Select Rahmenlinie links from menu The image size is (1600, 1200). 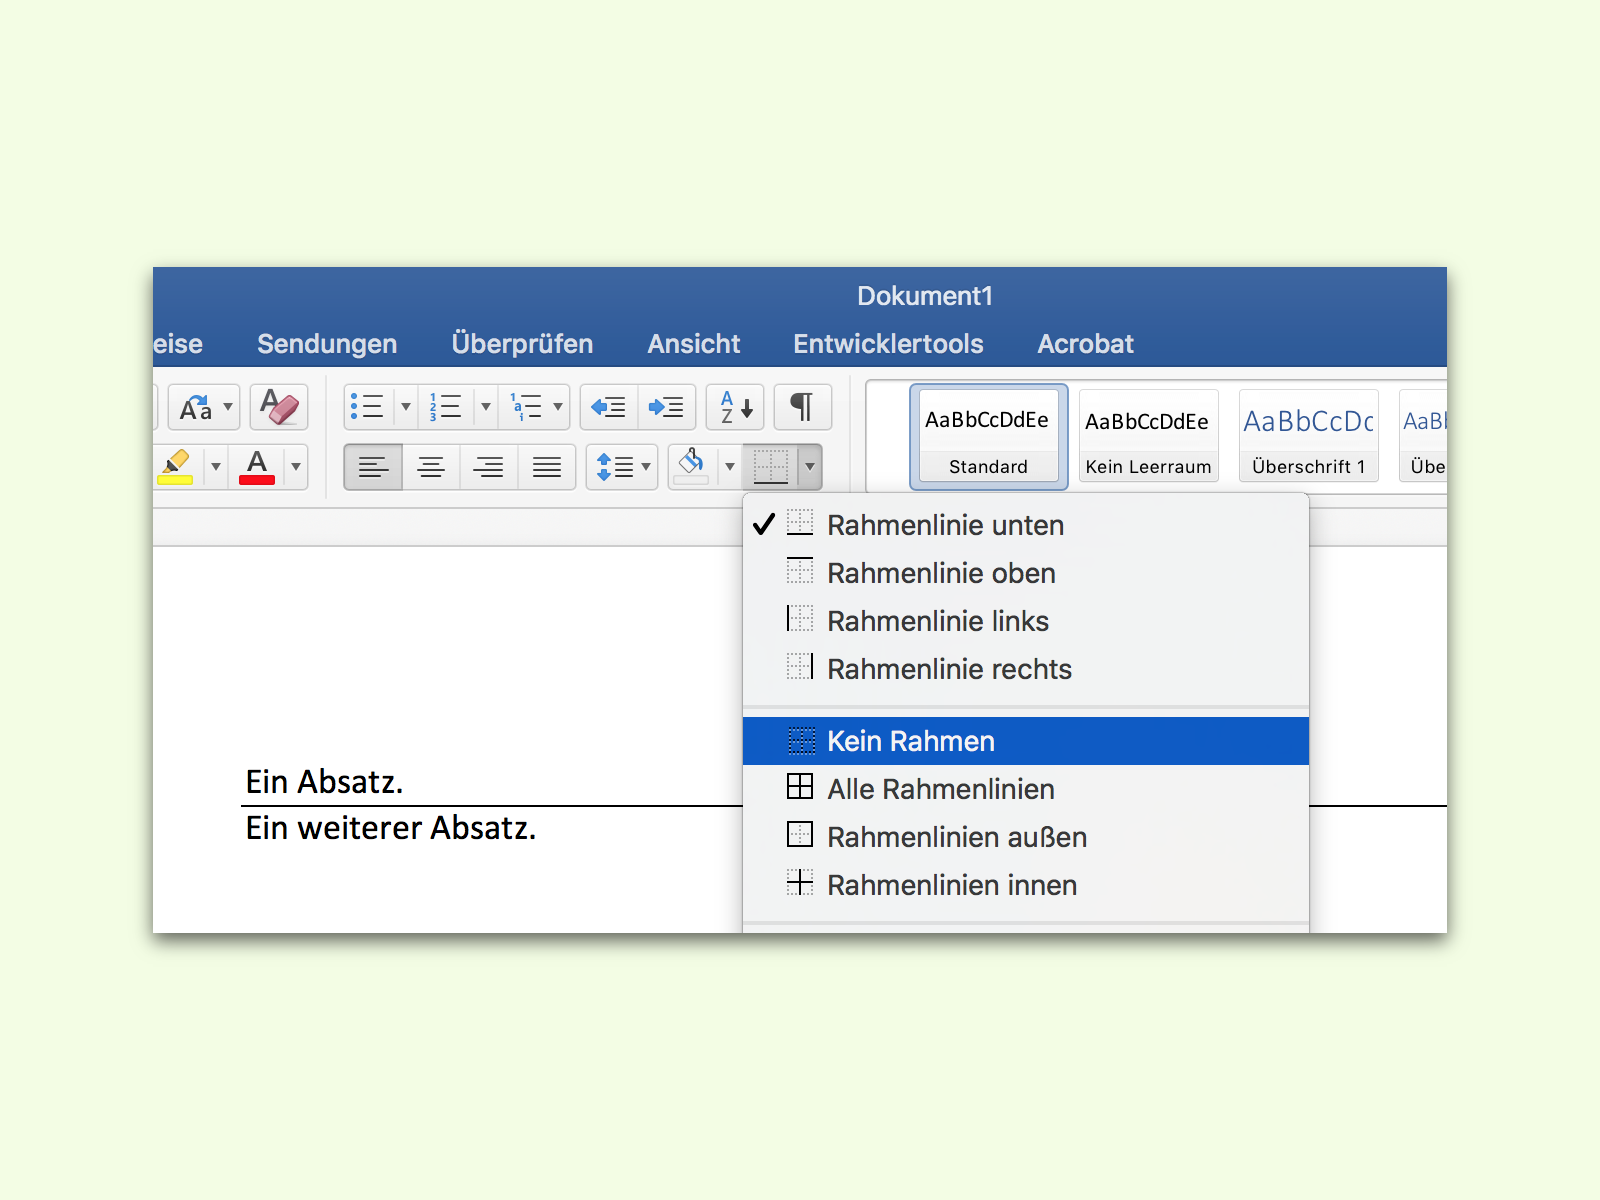pos(1026,621)
